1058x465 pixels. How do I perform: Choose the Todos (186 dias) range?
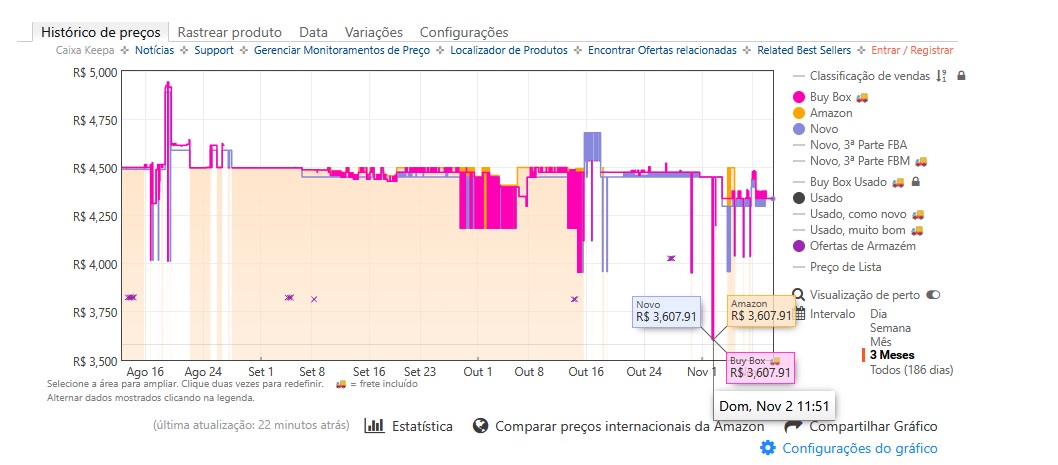[x=912, y=369]
